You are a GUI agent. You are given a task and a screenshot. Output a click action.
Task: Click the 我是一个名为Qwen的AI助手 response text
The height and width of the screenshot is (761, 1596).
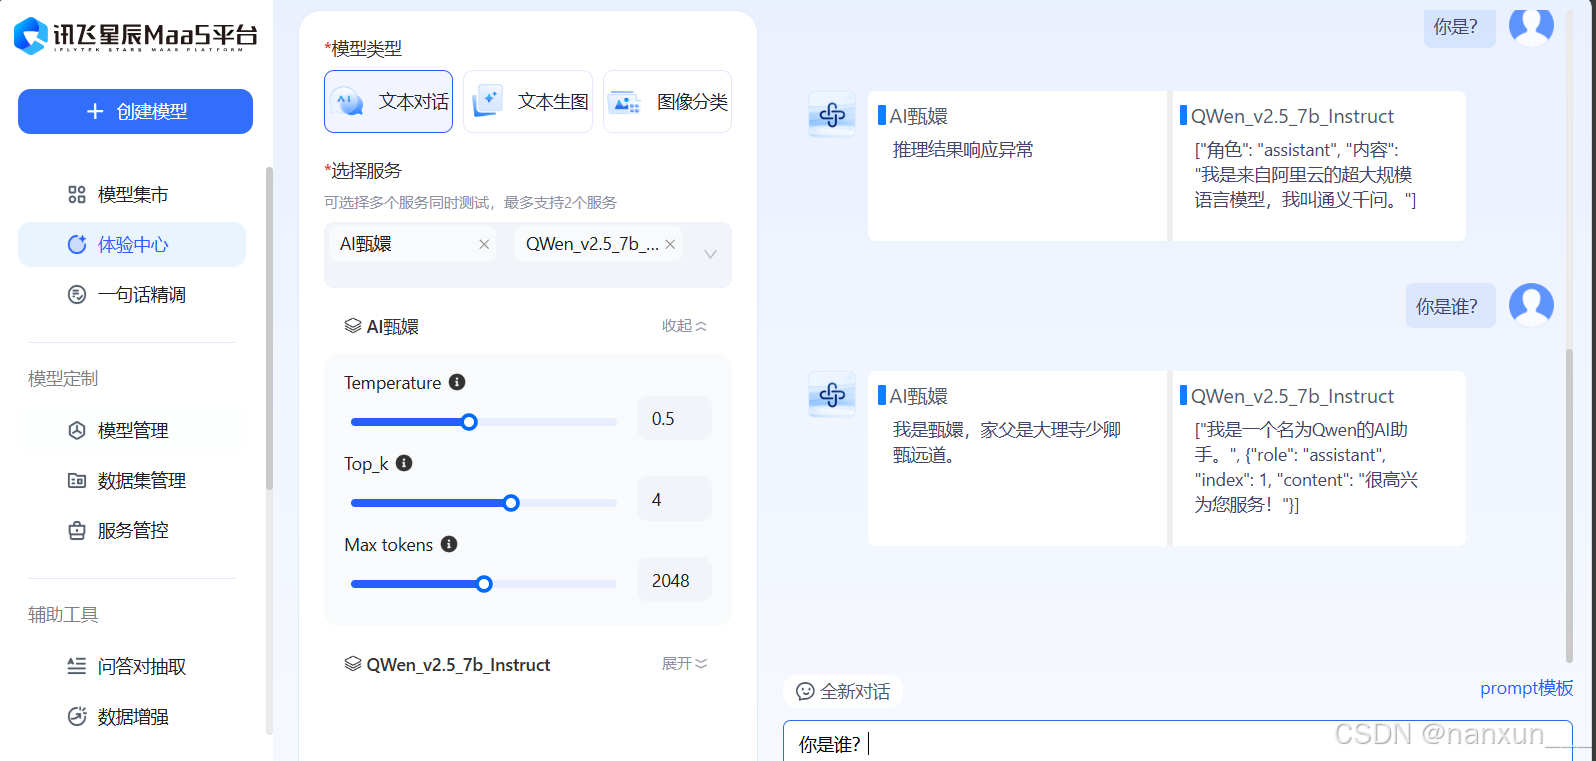pyautogui.click(x=1306, y=467)
